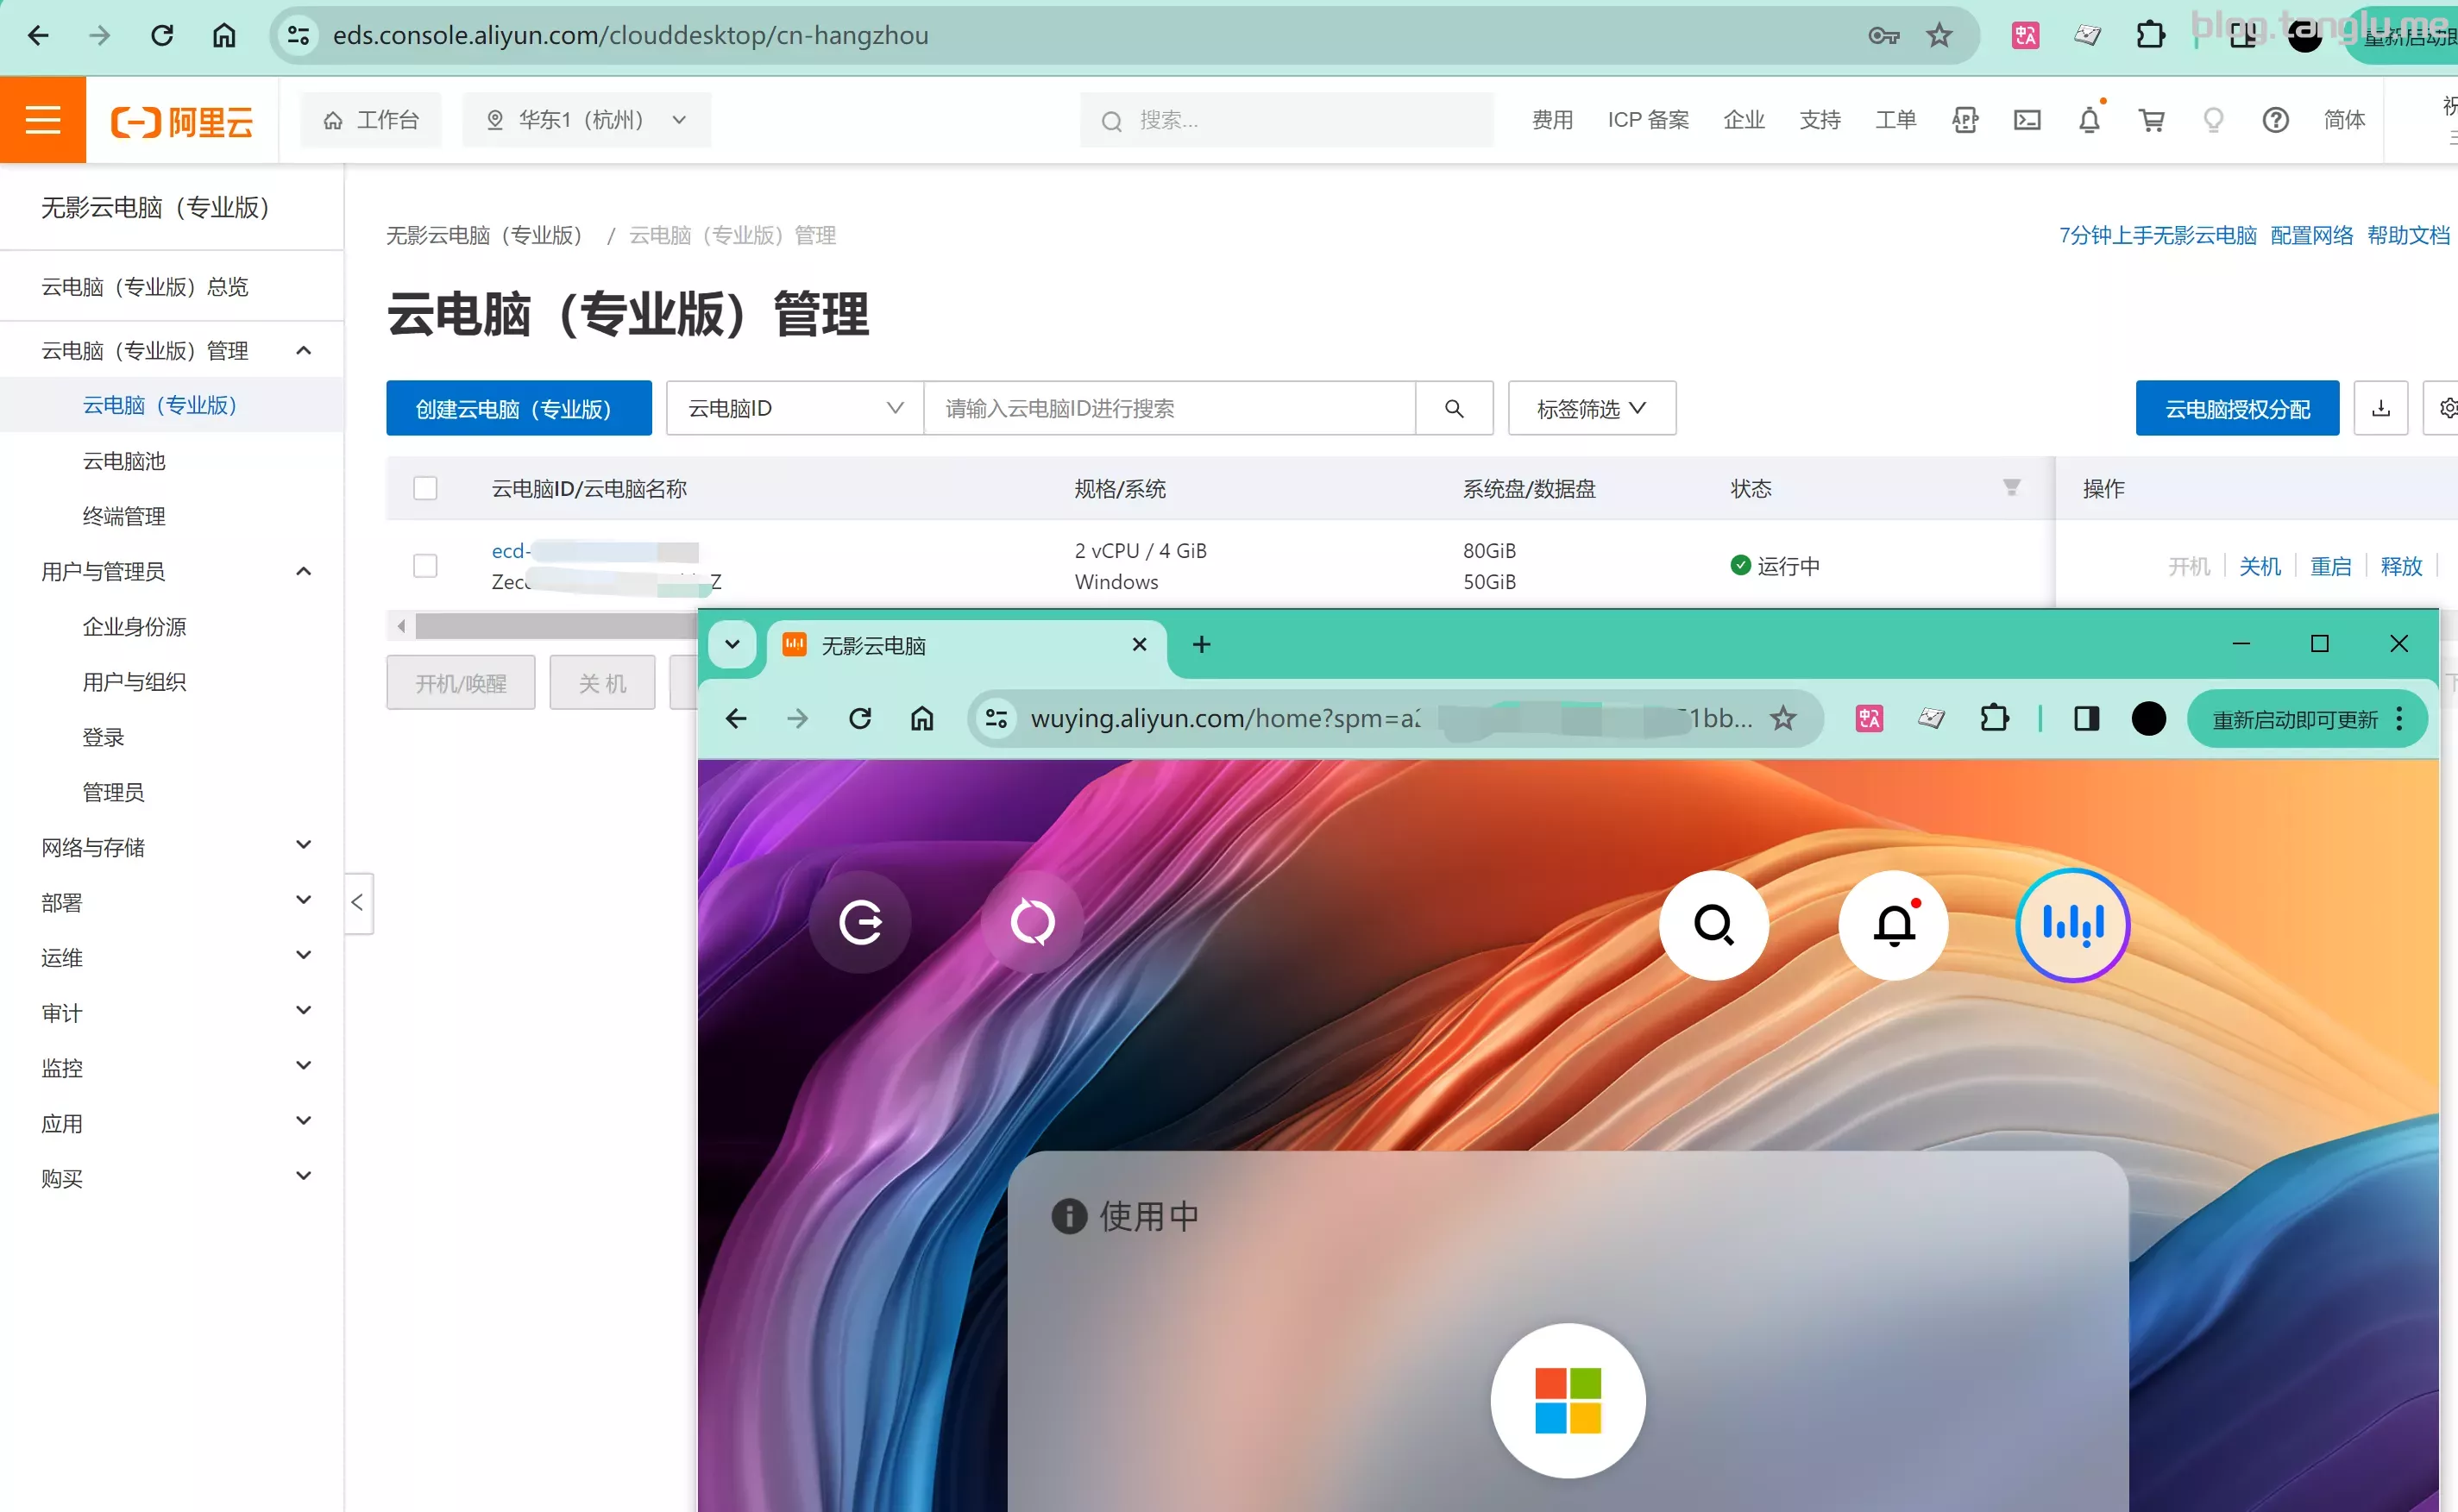Image resolution: width=2458 pixels, height=1512 pixels.
Task: Toggle the select-all checkbox in table header
Action: pos(425,488)
